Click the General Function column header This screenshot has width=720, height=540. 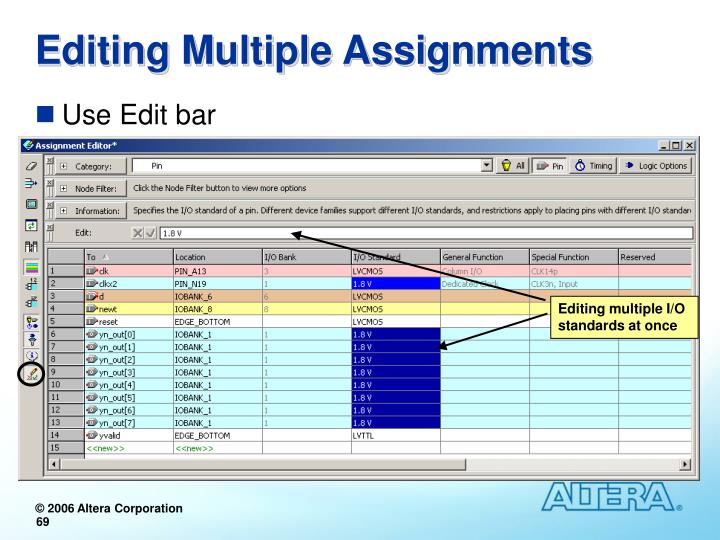(485, 257)
